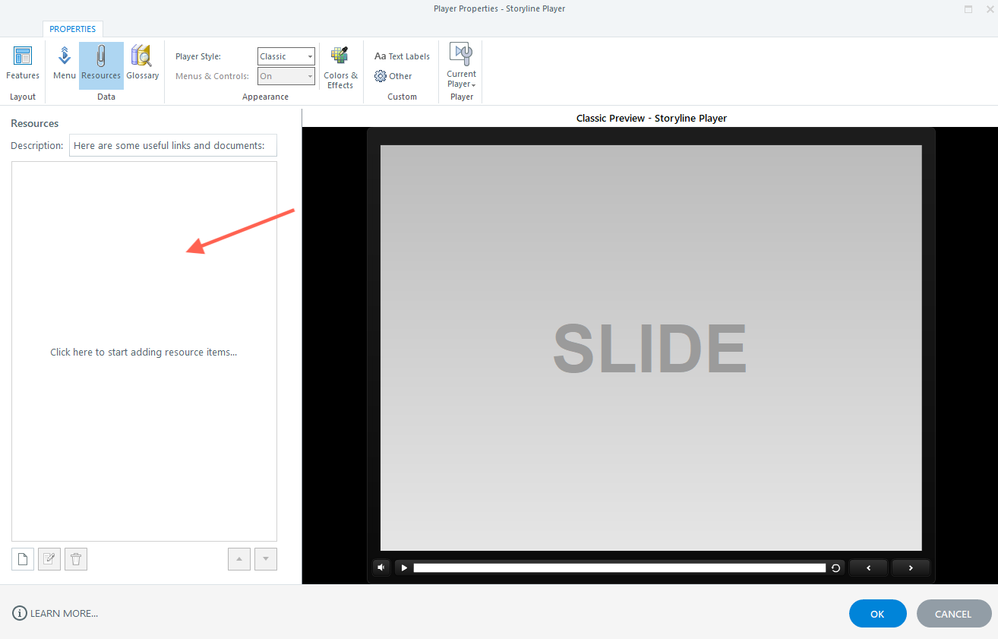Delete resource with trash icon

click(76, 559)
